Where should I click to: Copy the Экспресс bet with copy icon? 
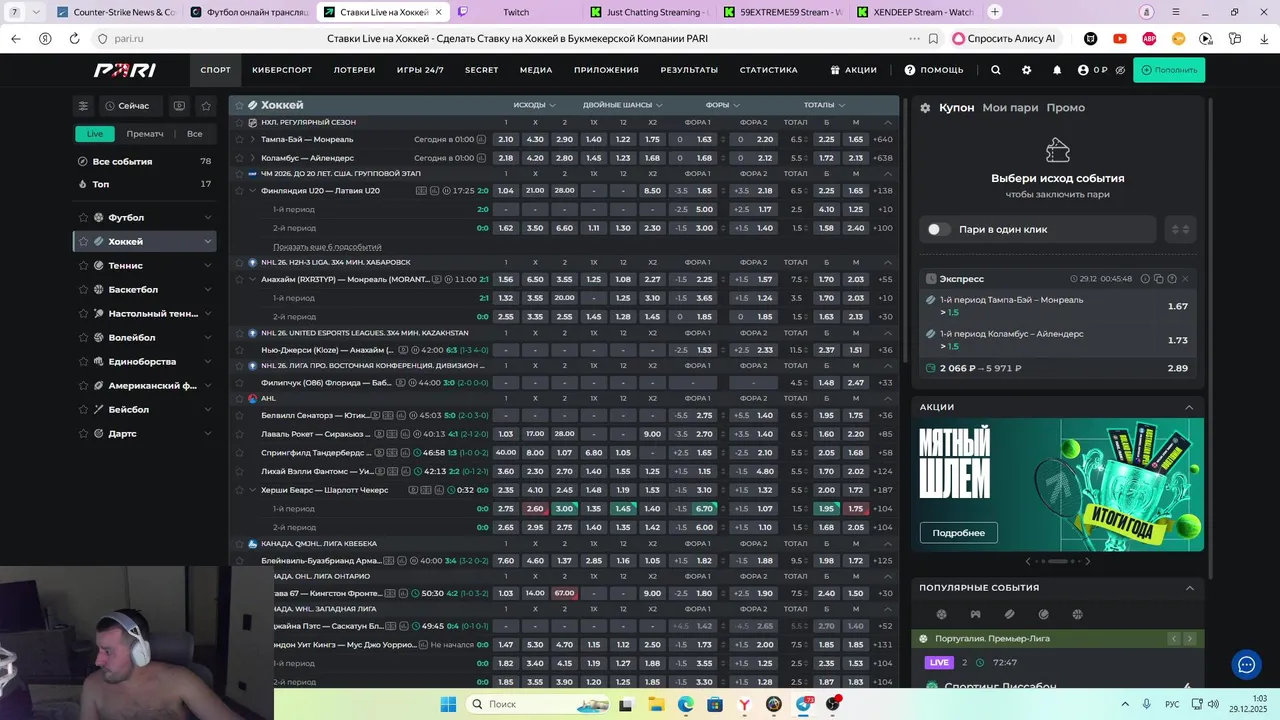click(x=1158, y=279)
